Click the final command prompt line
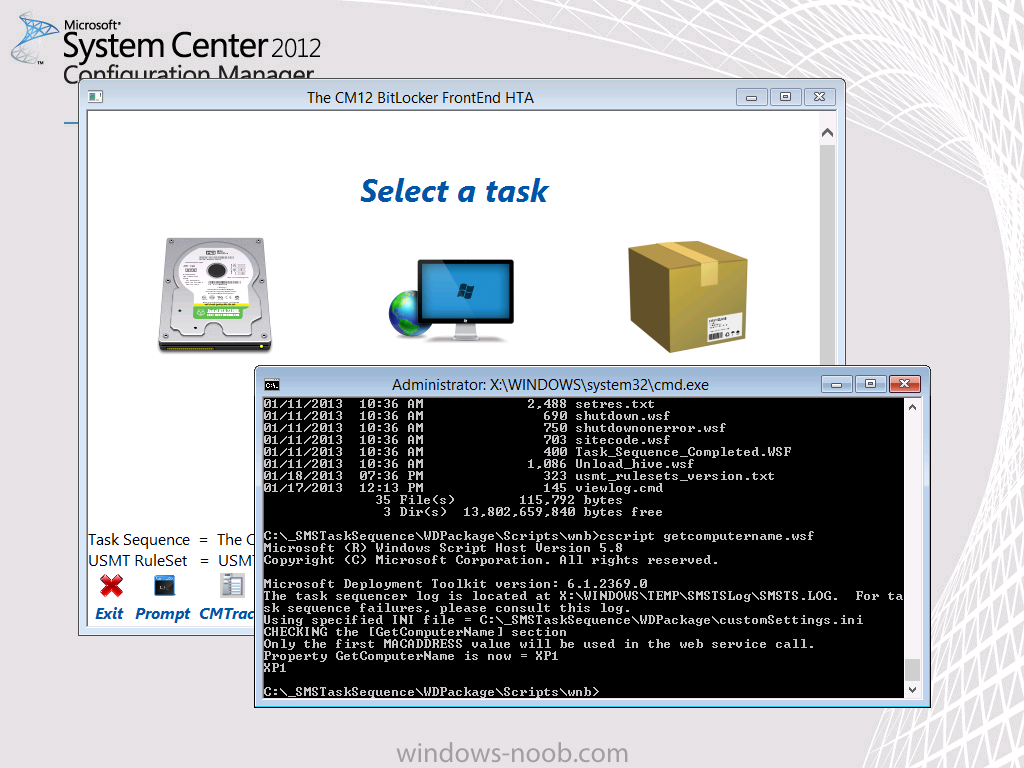1024x768 pixels. pyautogui.click(x=432, y=692)
